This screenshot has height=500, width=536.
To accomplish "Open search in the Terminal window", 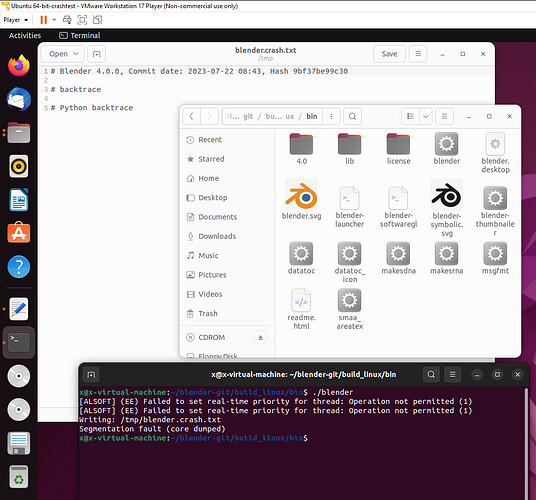I will point(431,375).
